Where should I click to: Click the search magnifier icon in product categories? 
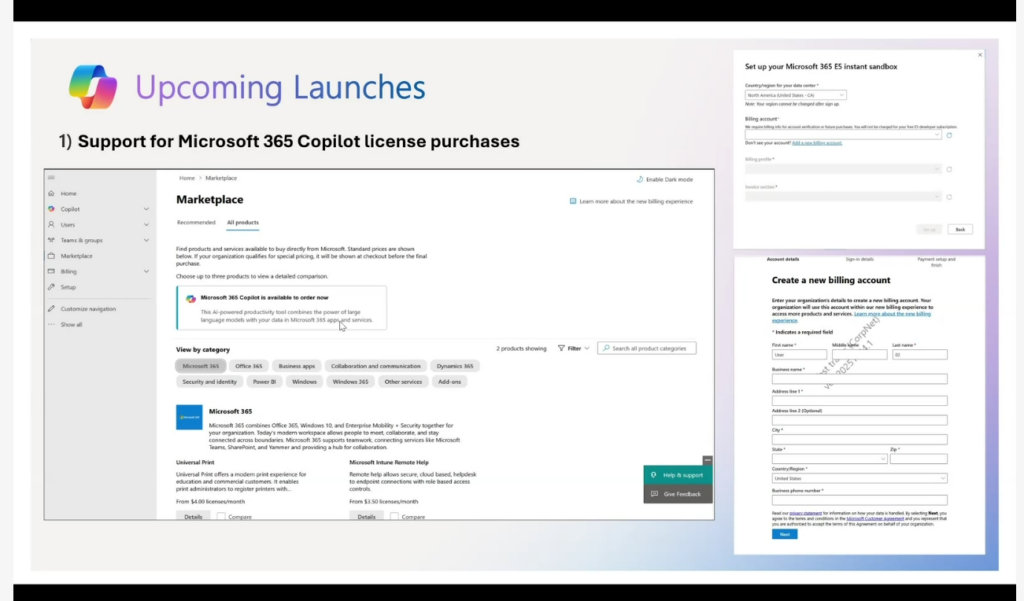pyautogui.click(x=606, y=348)
